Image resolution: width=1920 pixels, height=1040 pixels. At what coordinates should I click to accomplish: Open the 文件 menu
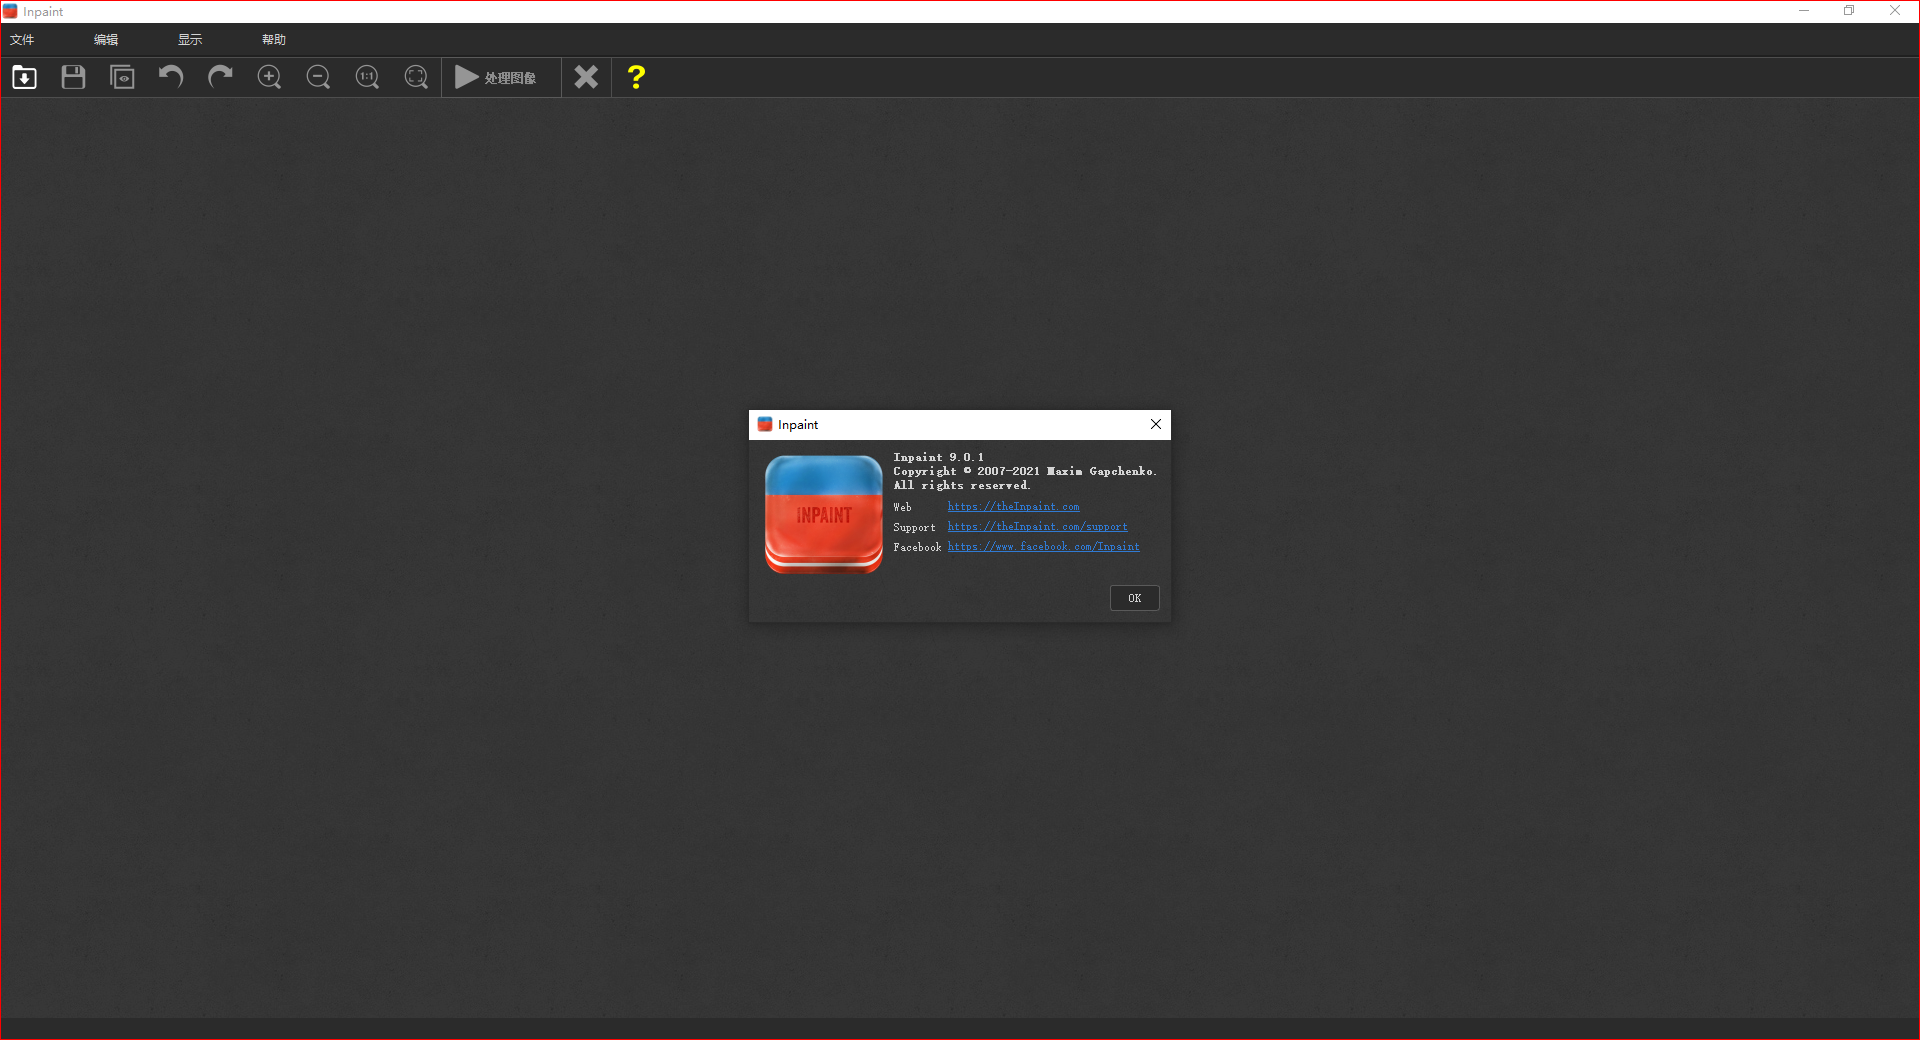tap(22, 40)
